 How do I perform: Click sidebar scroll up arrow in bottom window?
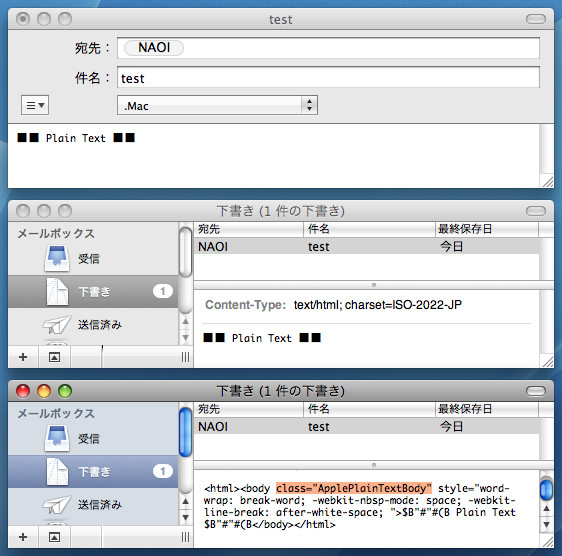[x=185, y=502]
